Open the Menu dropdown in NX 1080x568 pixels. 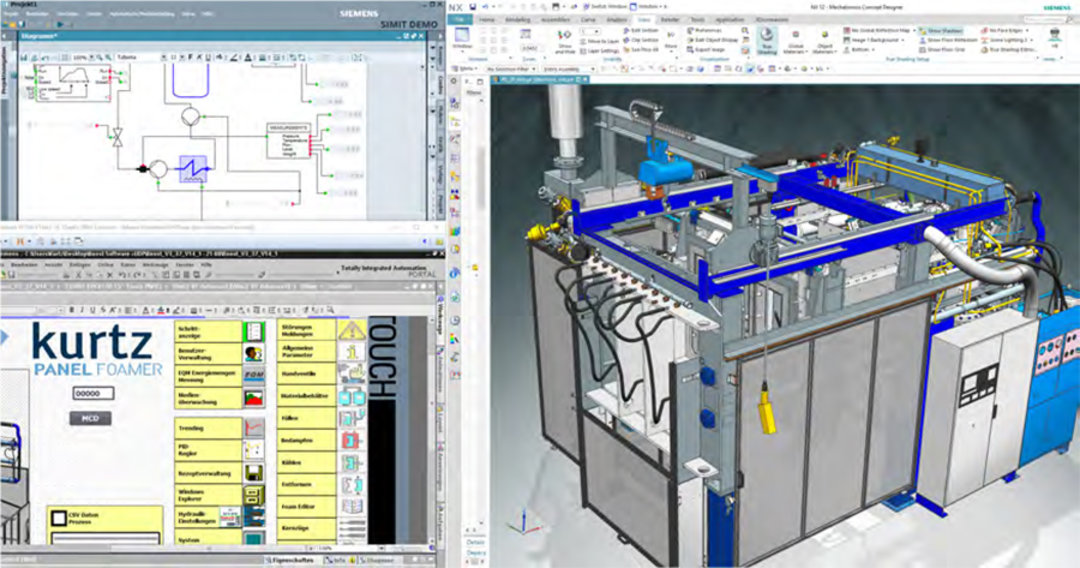click(466, 70)
